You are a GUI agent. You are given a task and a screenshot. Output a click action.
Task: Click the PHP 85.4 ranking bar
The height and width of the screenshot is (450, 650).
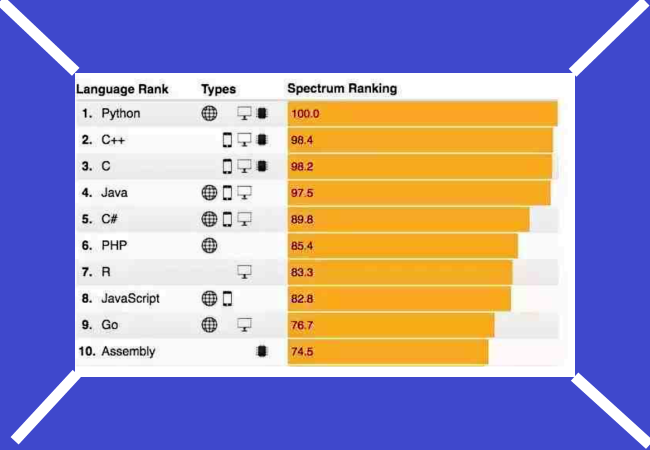coord(402,246)
